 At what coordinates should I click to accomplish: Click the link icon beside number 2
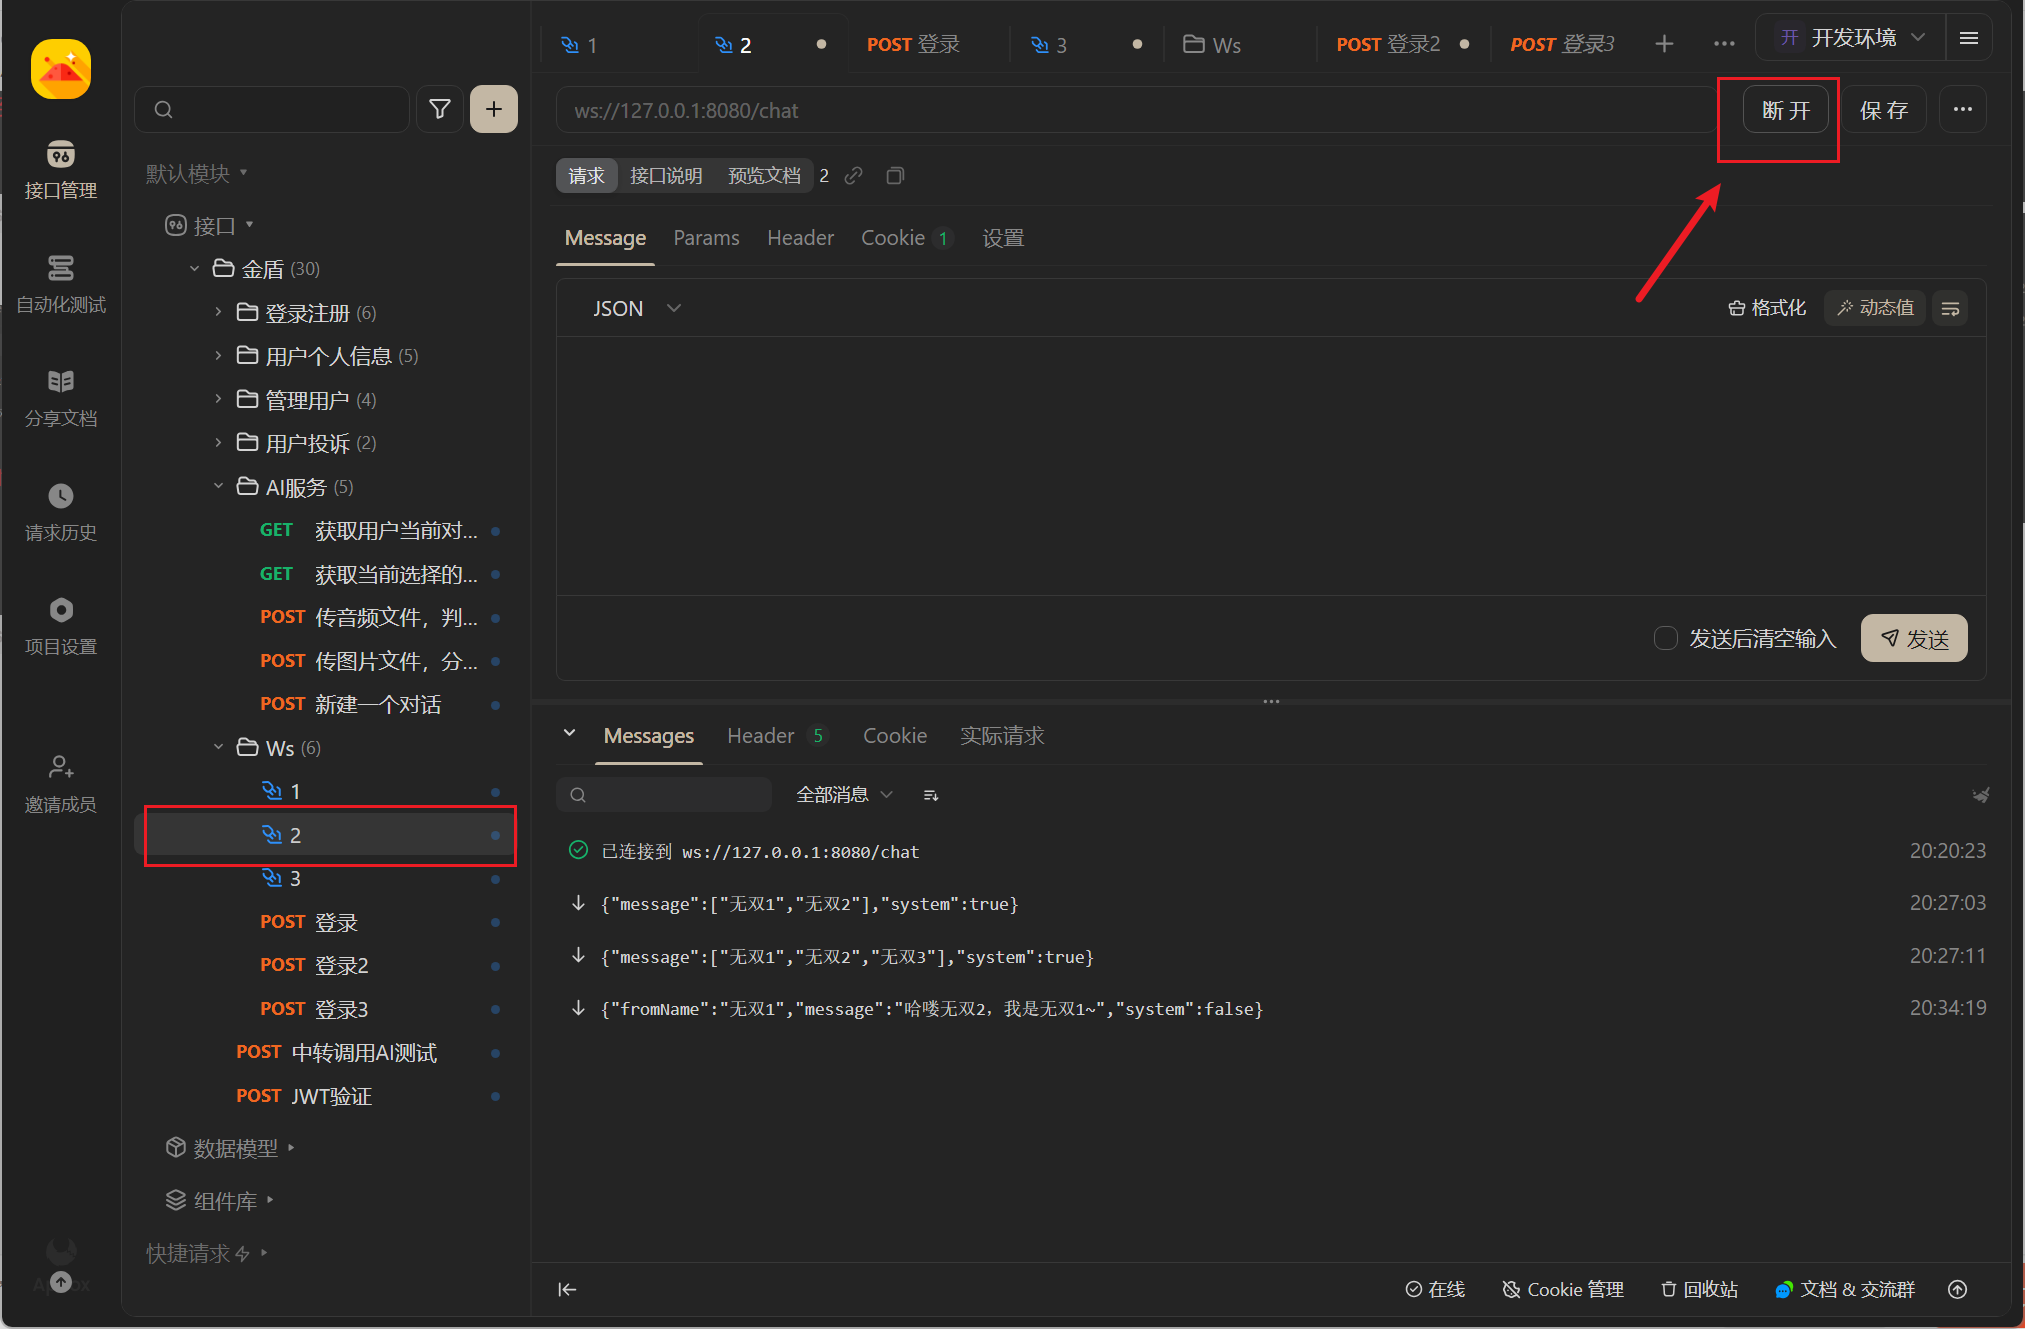pos(853,176)
